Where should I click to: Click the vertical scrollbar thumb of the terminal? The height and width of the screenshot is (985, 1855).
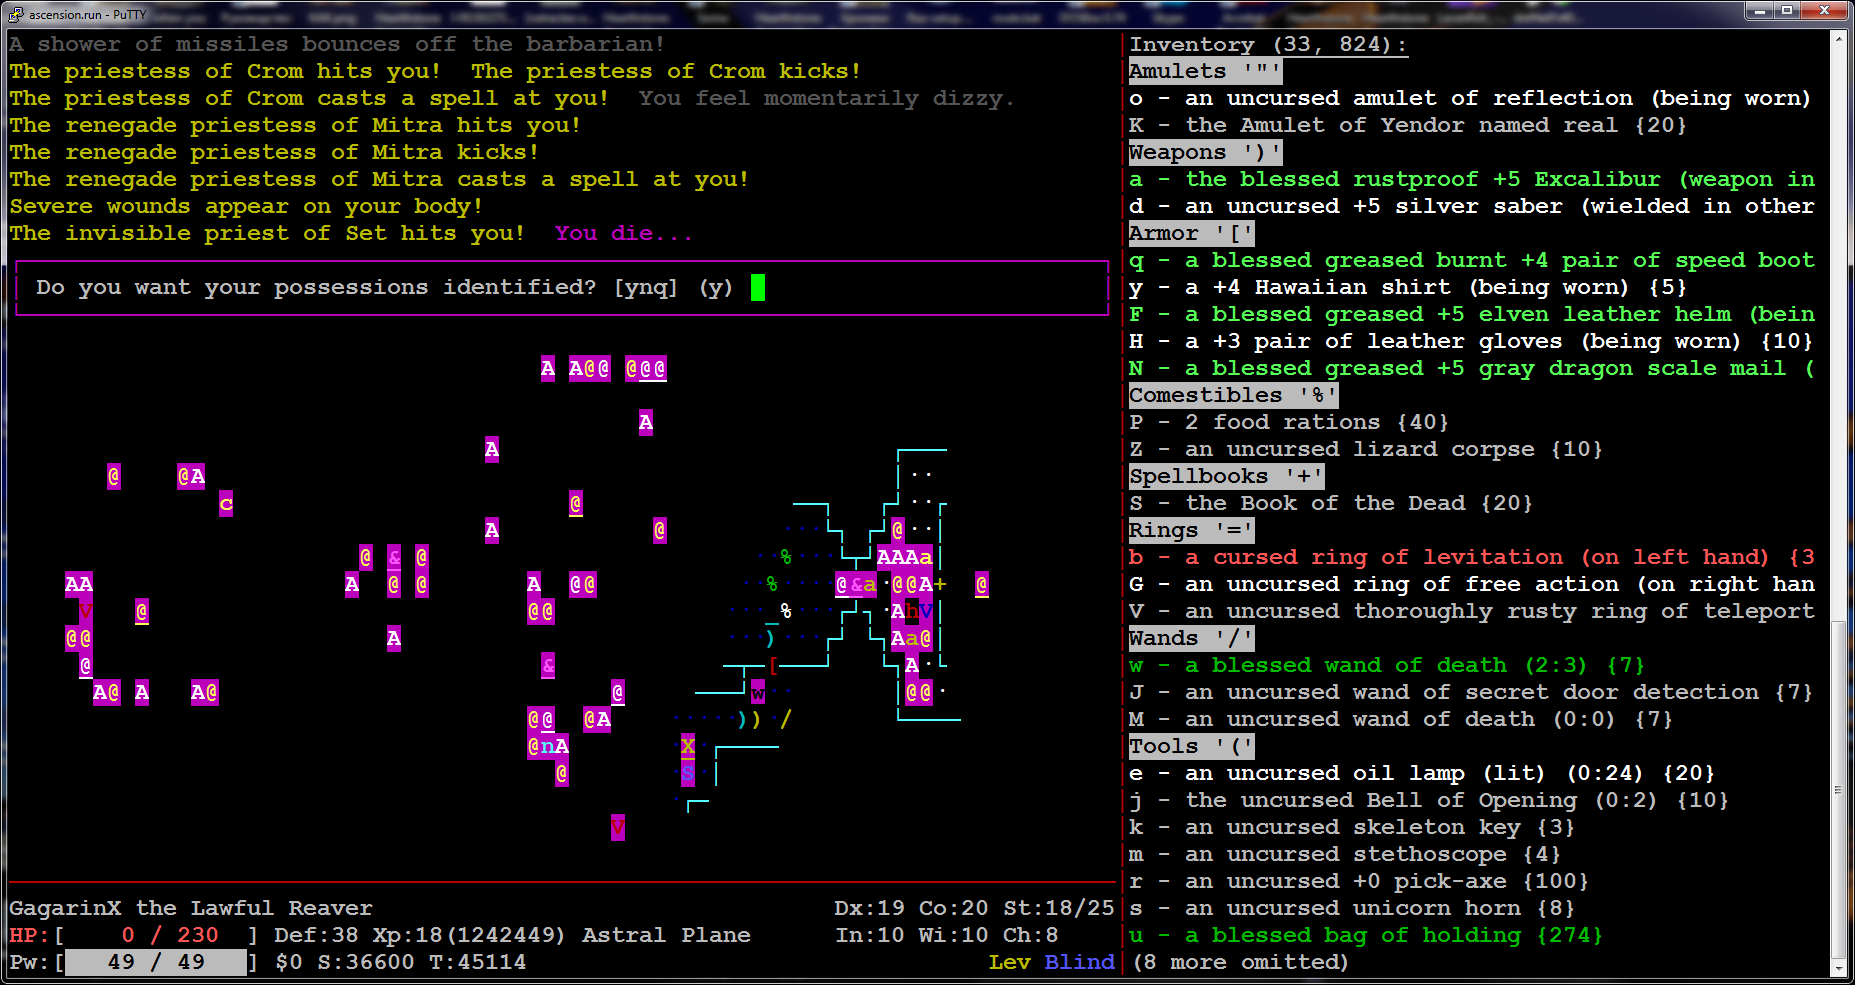(1838, 790)
